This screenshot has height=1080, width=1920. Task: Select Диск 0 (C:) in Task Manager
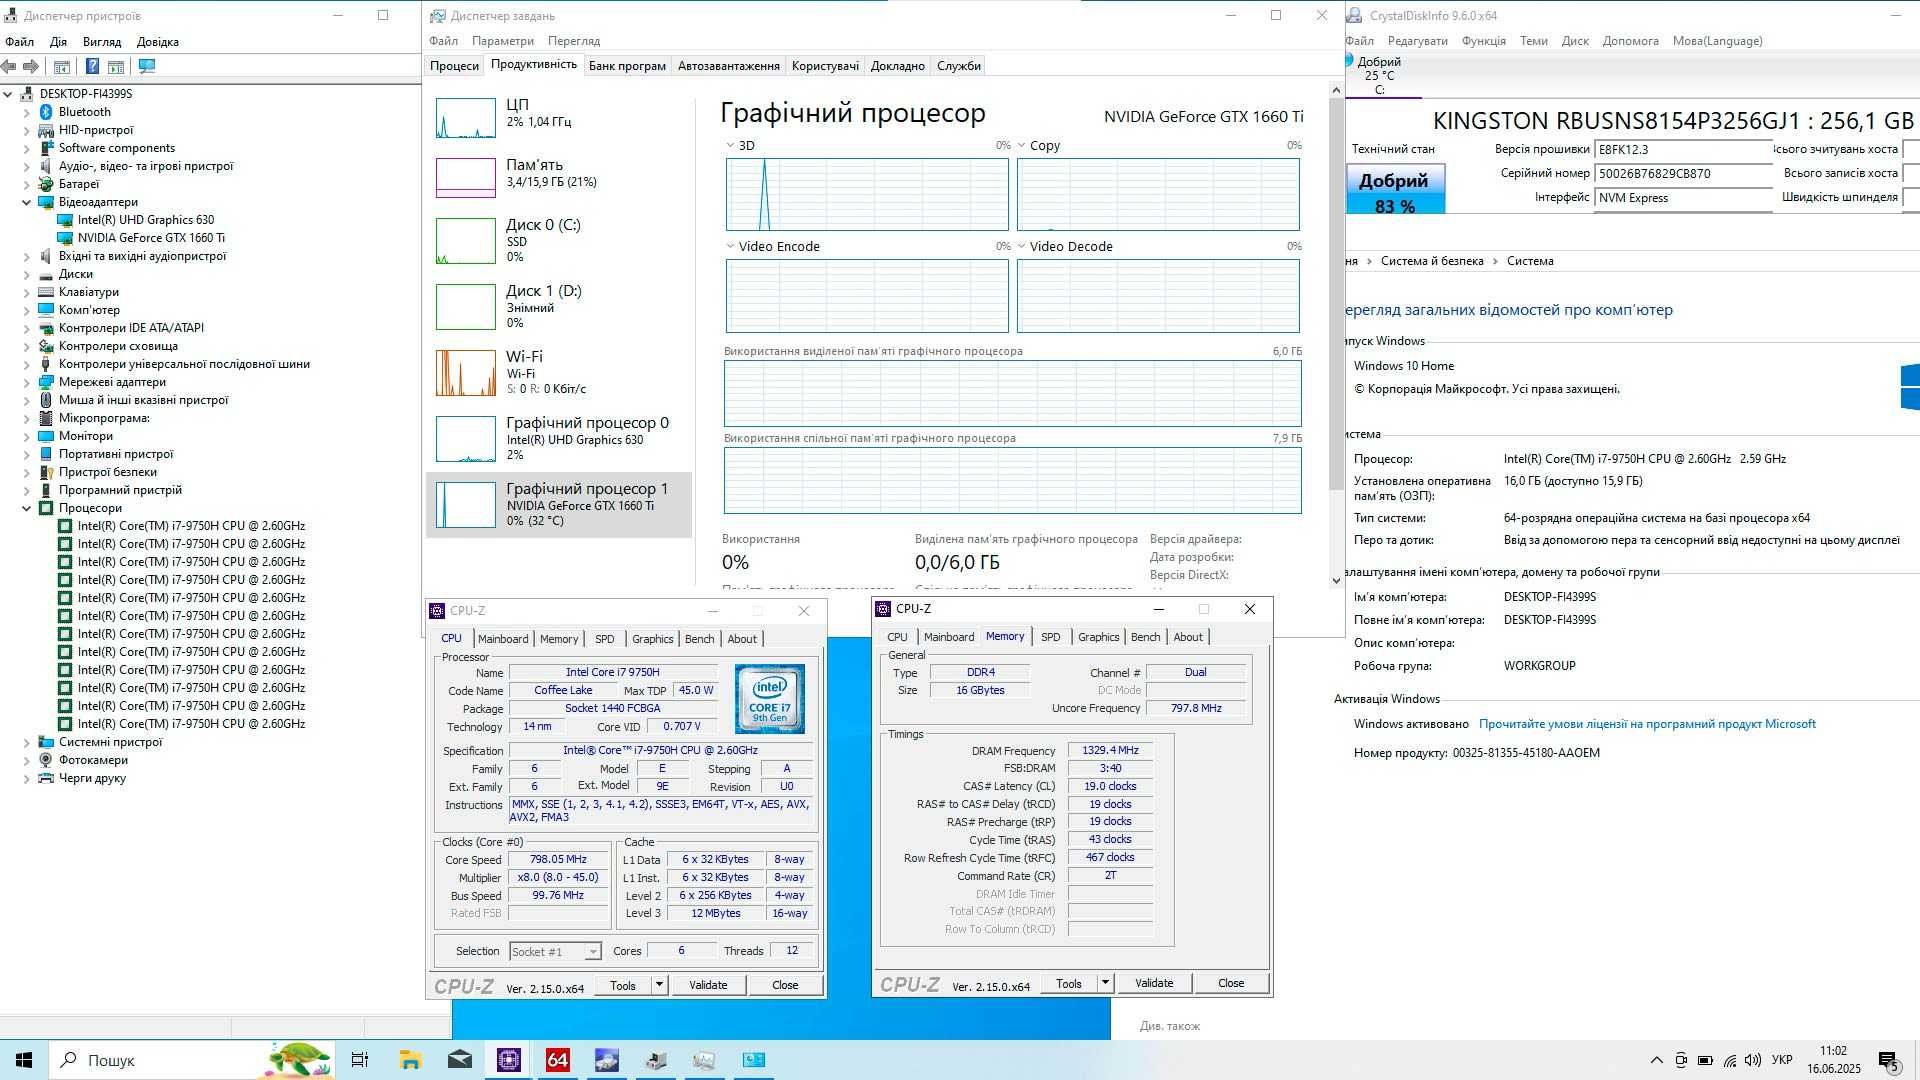(558, 241)
